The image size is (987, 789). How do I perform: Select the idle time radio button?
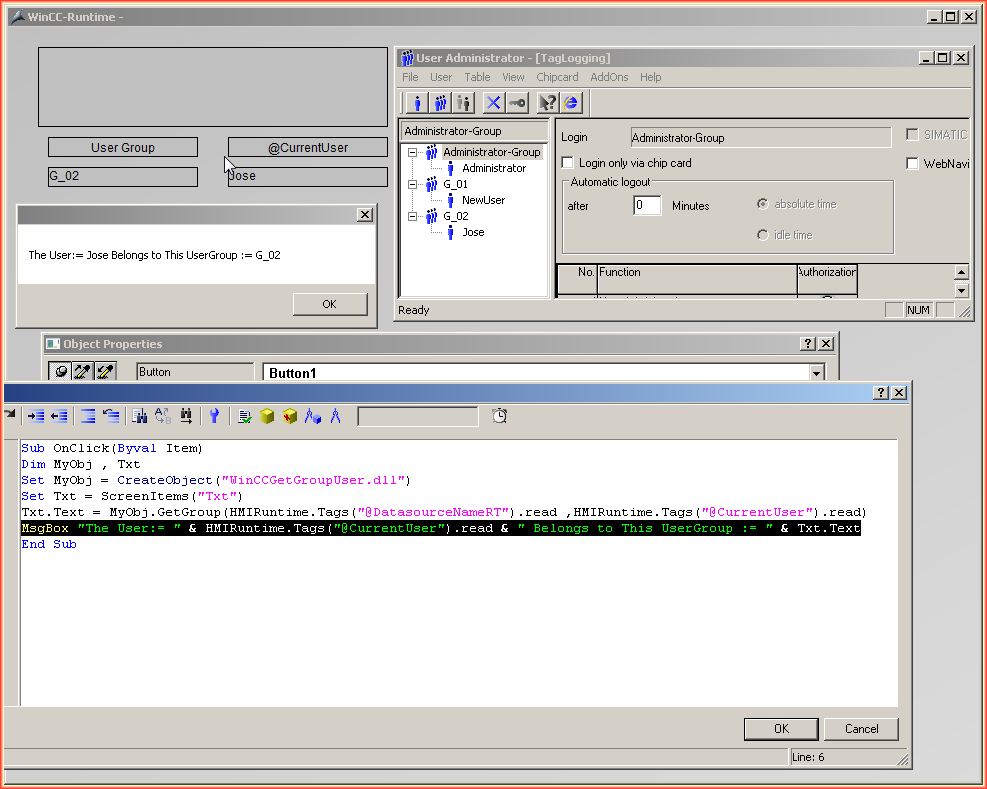(x=763, y=235)
